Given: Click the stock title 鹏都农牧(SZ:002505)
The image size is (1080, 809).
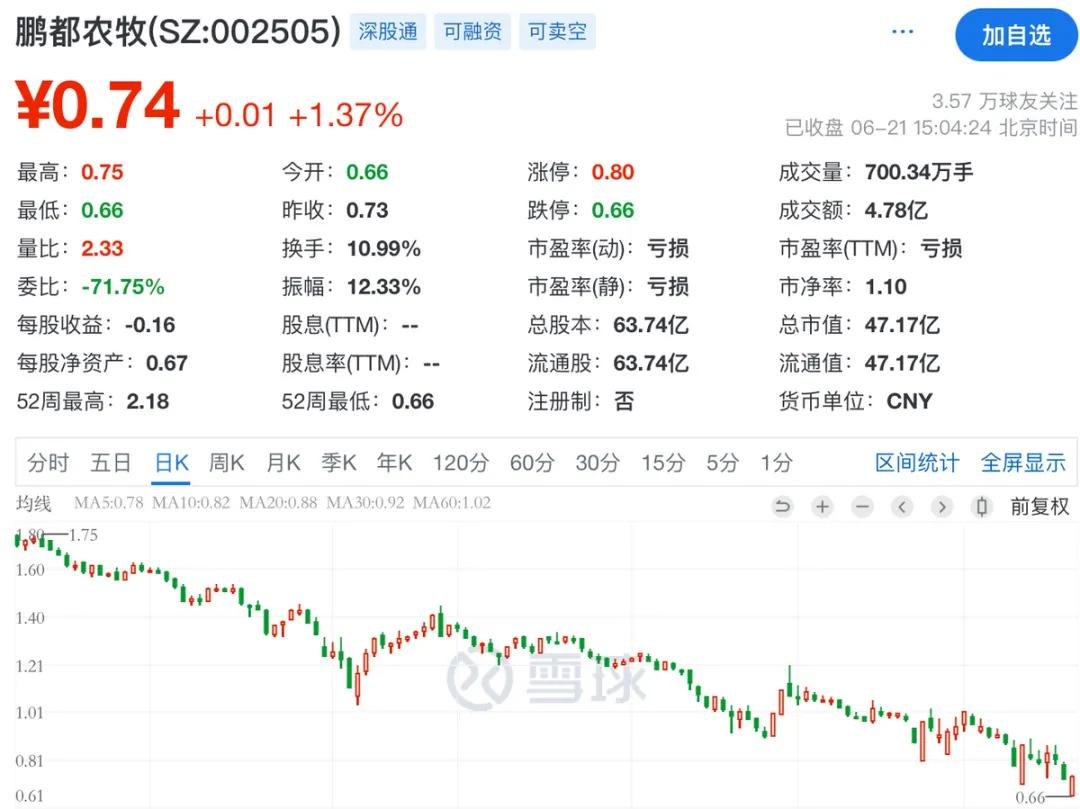Looking at the screenshot, I should pyautogui.click(x=178, y=32).
